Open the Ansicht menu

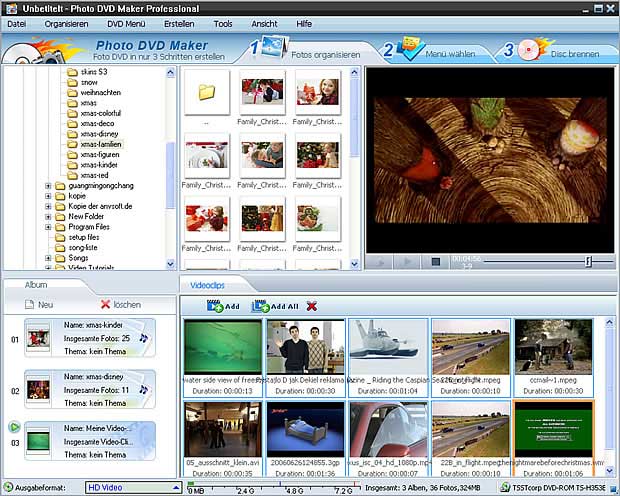point(264,24)
